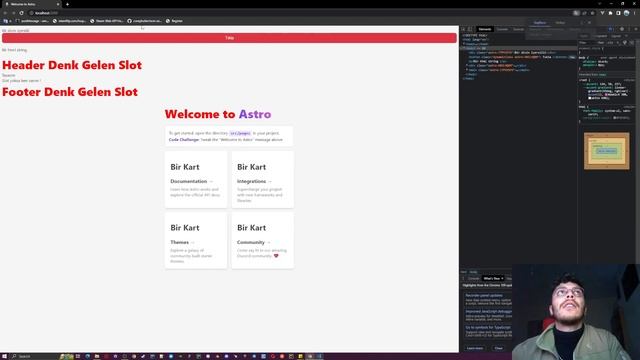Open the GitHub bookmark in bookmarks bar
The width and height of the screenshot is (640, 360).
(144, 21)
